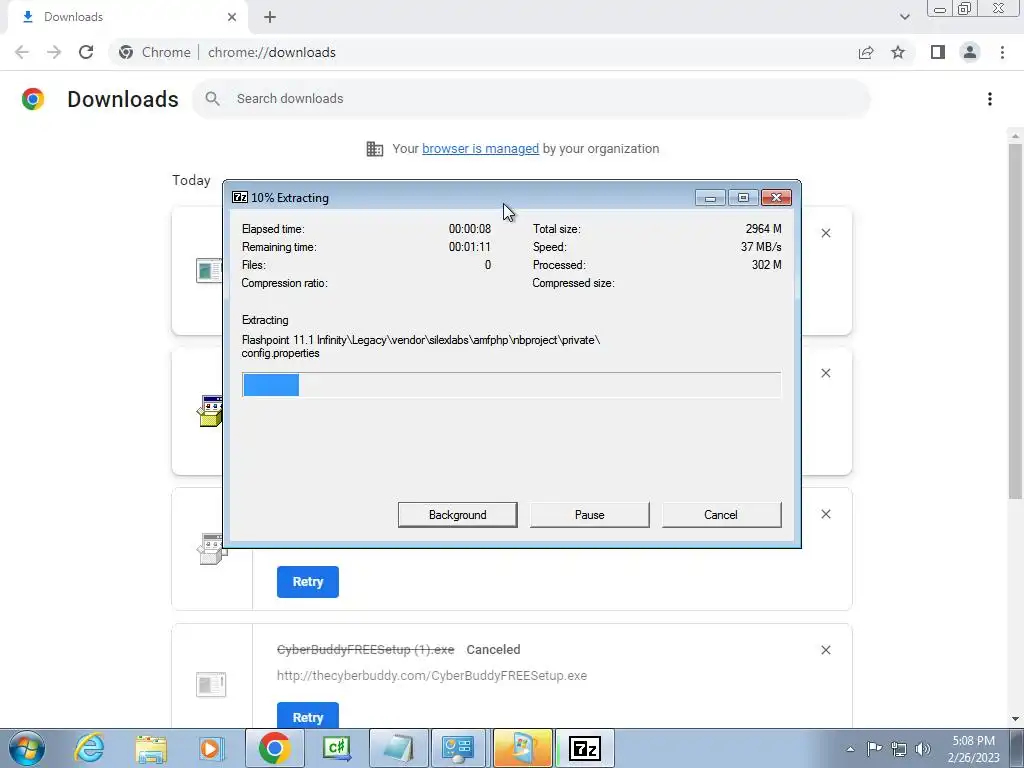
Task: Launch Internet Explorer from taskbar
Action: coord(89,748)
